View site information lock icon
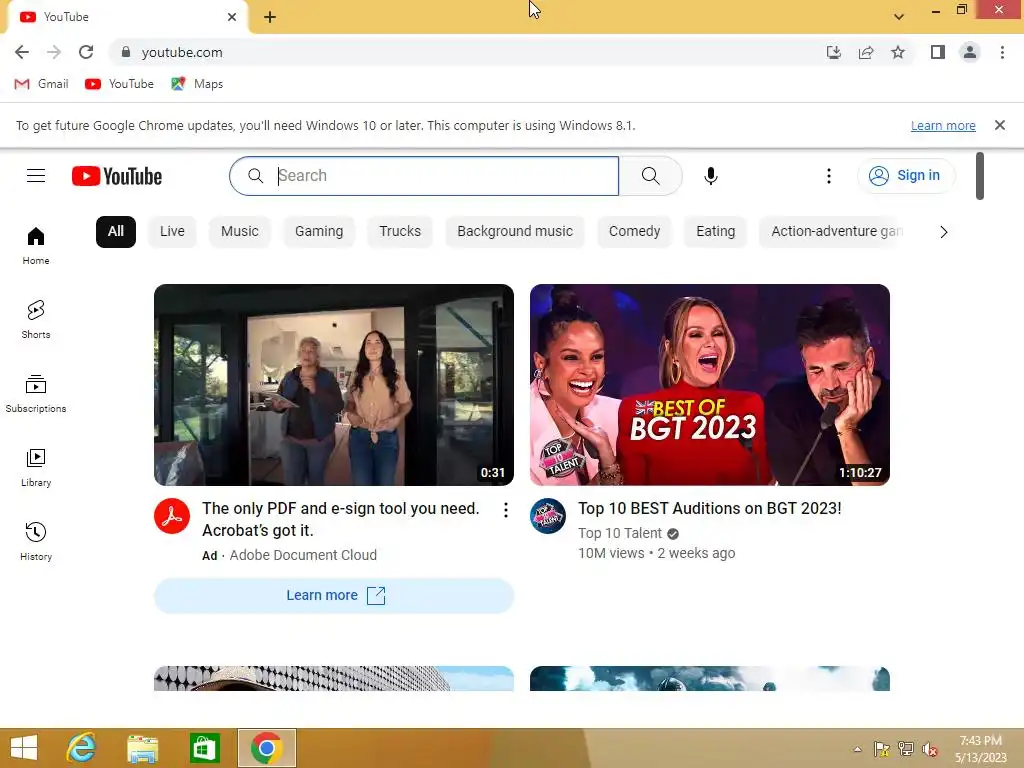The height and width of the screenshot is (768, 1024). (x=126, y=52)
